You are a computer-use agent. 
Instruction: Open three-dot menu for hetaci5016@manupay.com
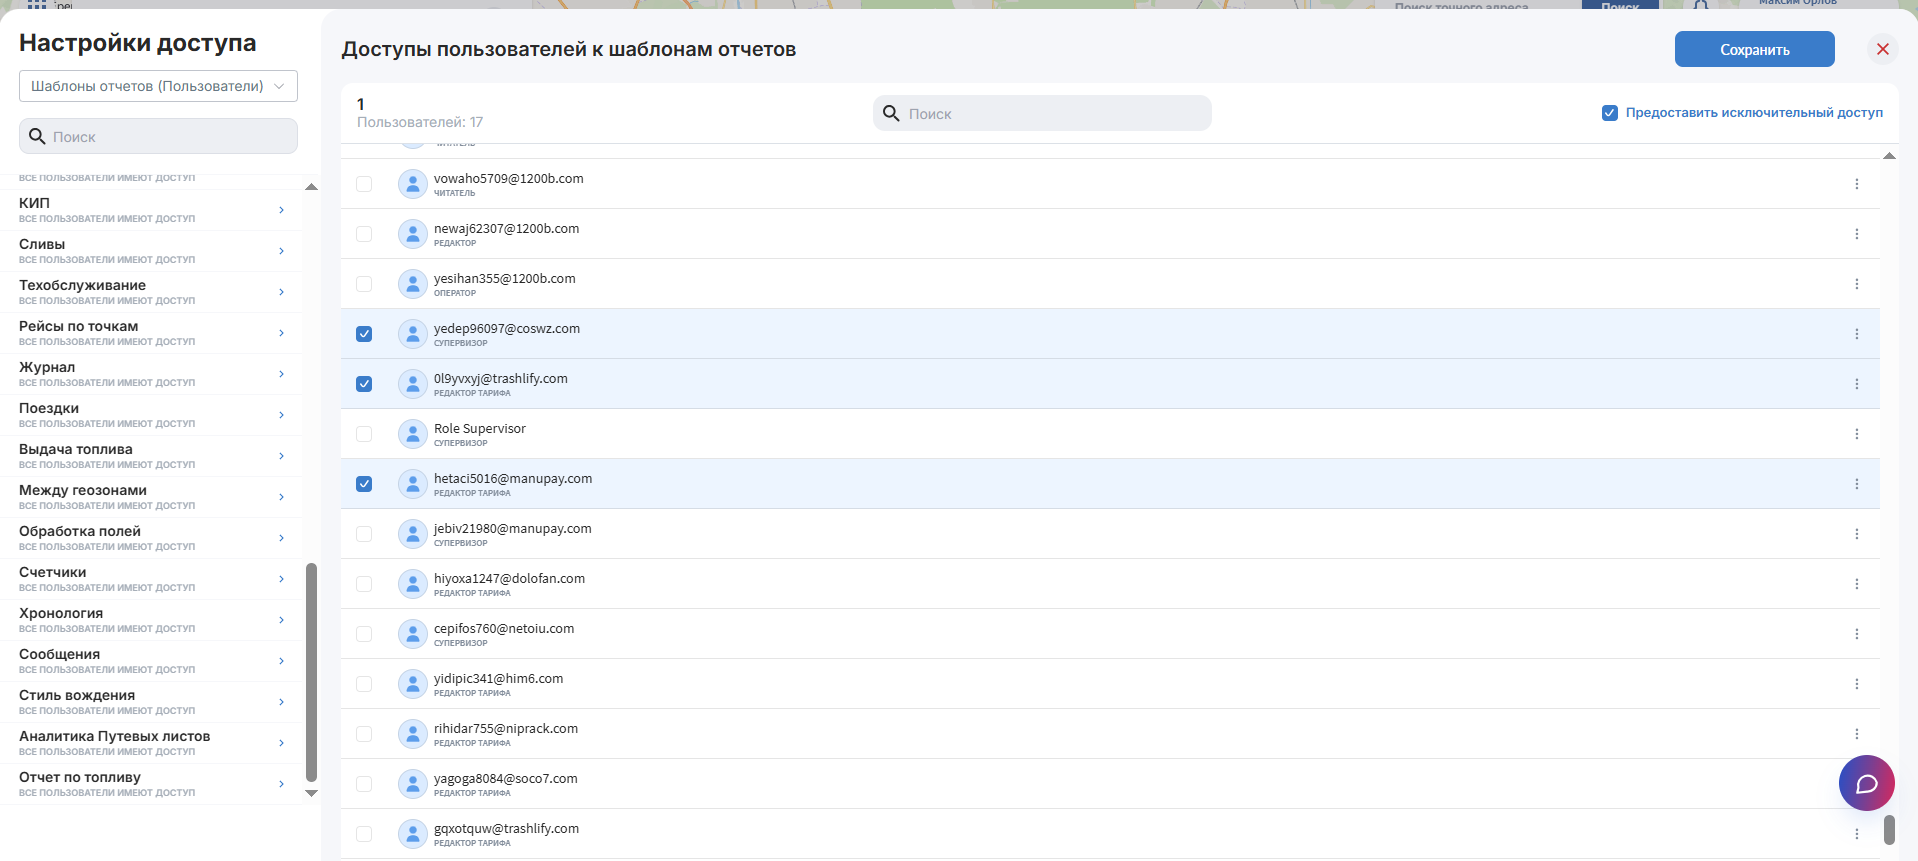[1857, 484]
